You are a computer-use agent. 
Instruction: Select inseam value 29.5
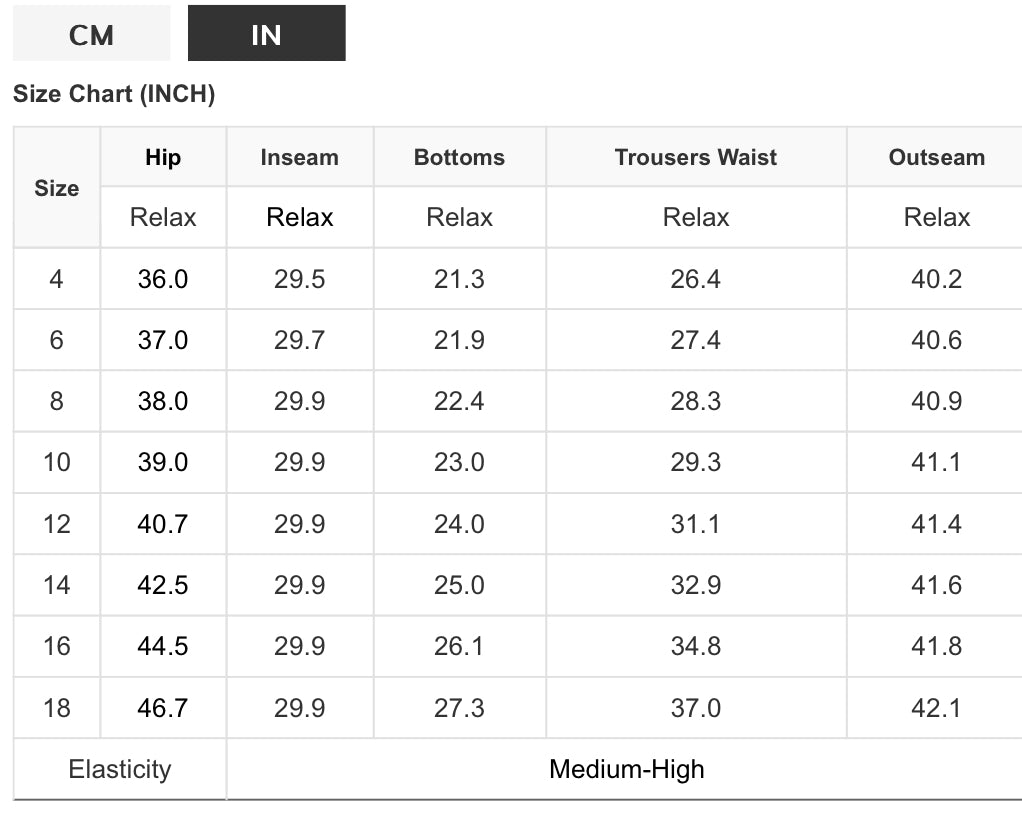(299, 279)
